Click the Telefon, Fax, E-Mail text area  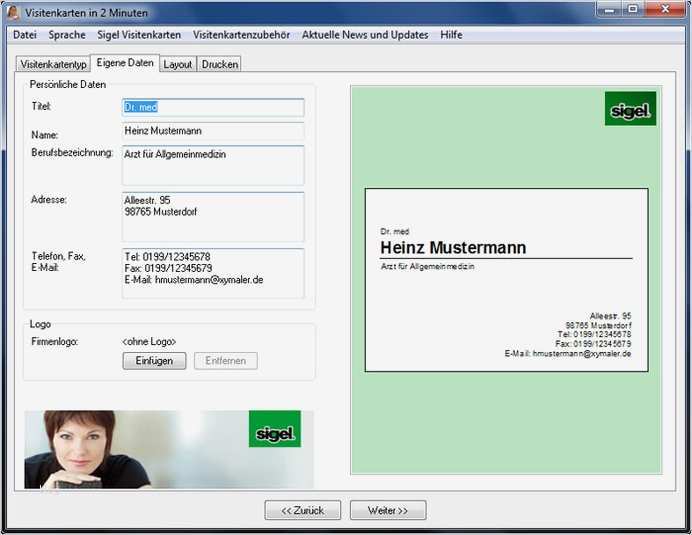click(213, 273)
